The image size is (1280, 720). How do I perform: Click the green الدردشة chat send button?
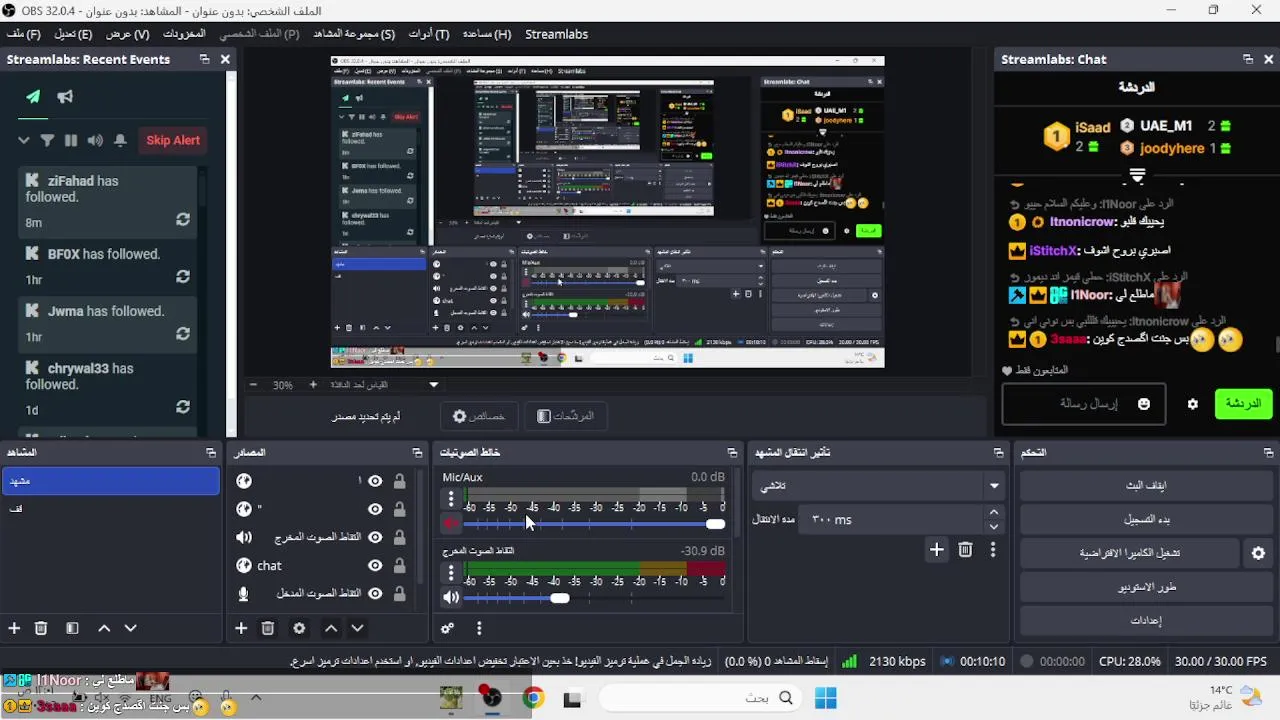(1243, 404)
